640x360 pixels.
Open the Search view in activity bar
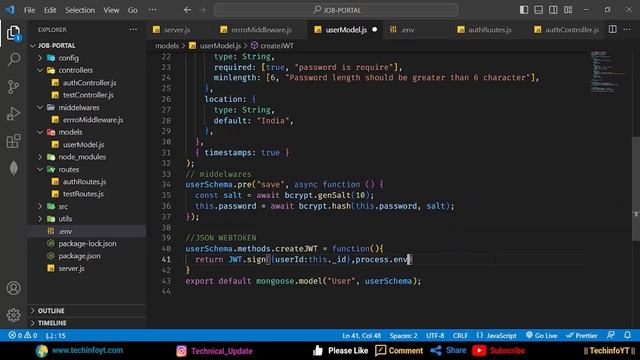13,60
